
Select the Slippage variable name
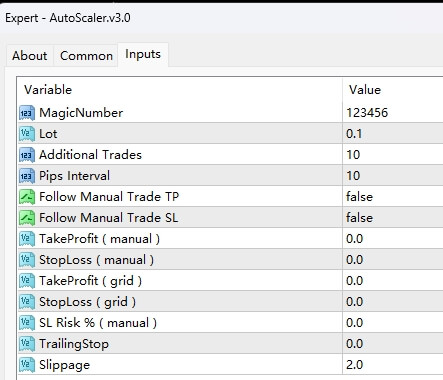click(x=64, y=365)
